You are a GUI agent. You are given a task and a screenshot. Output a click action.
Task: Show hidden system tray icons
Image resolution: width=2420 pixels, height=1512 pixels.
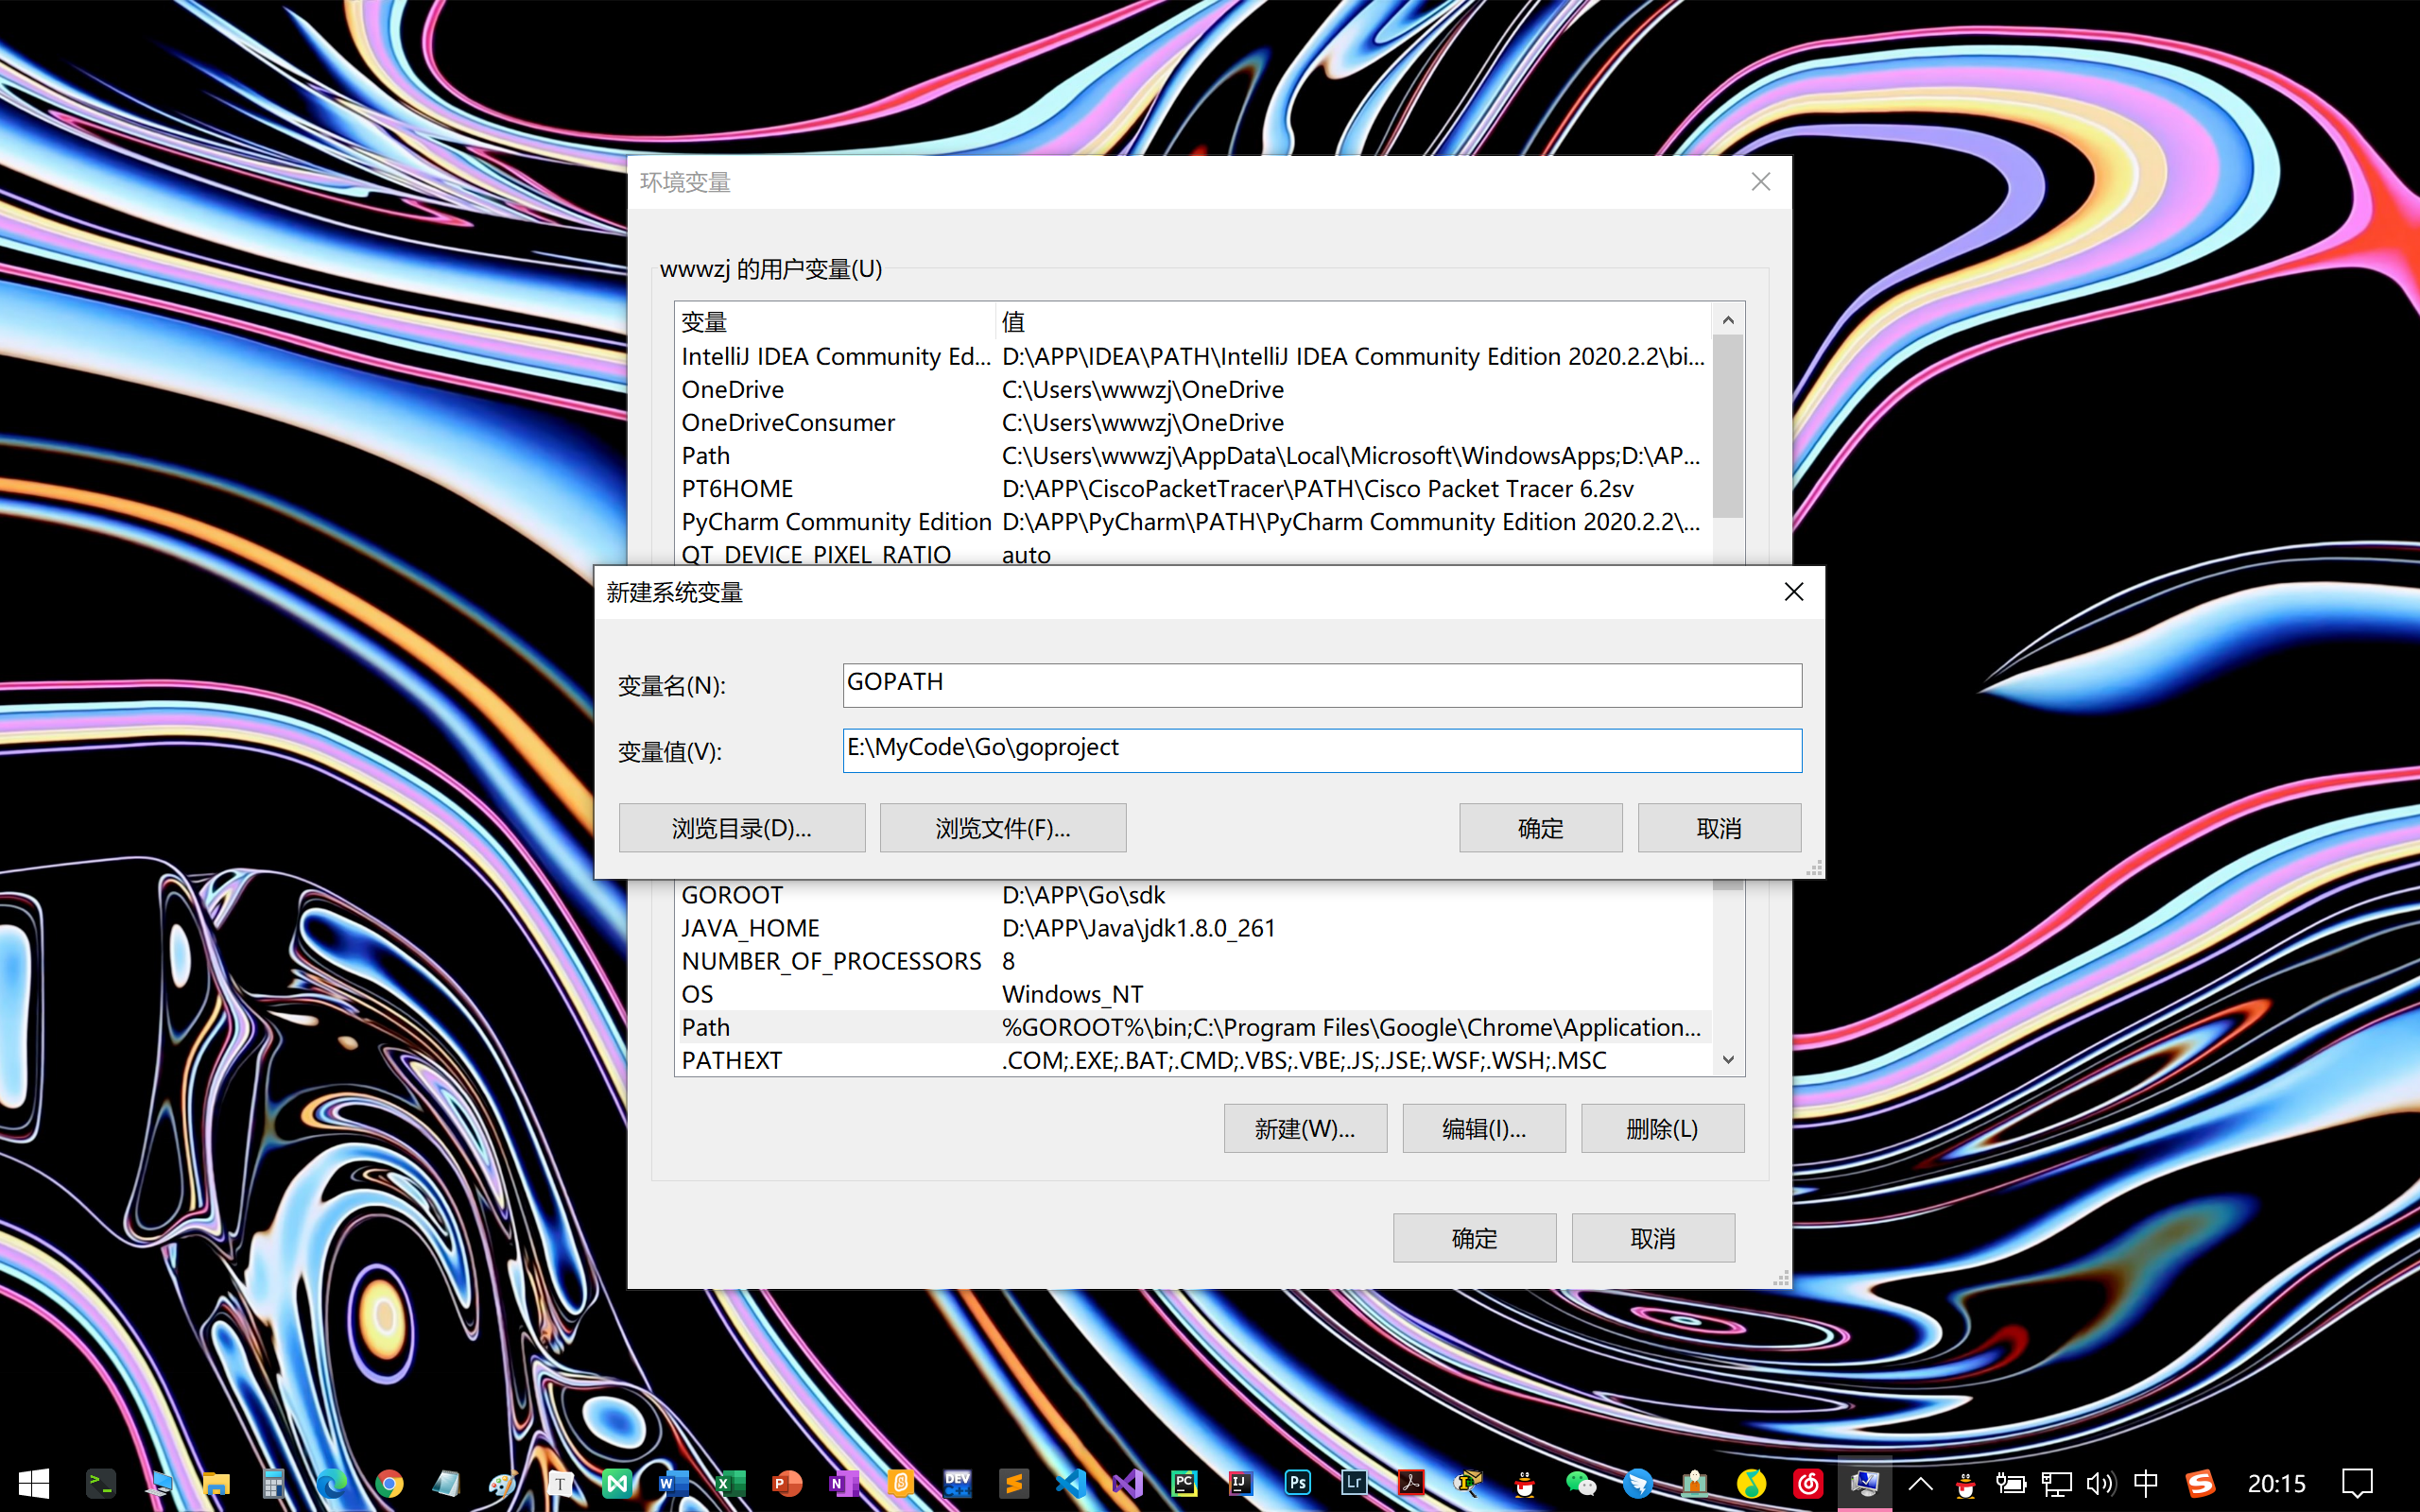click(x=1920, y=1483)
